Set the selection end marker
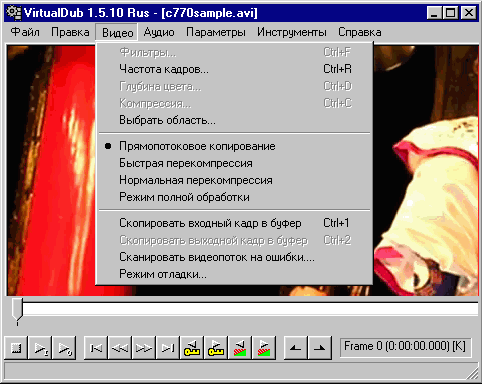The width and height of the screenshot is (482, 384). click(x=320, y=348)
